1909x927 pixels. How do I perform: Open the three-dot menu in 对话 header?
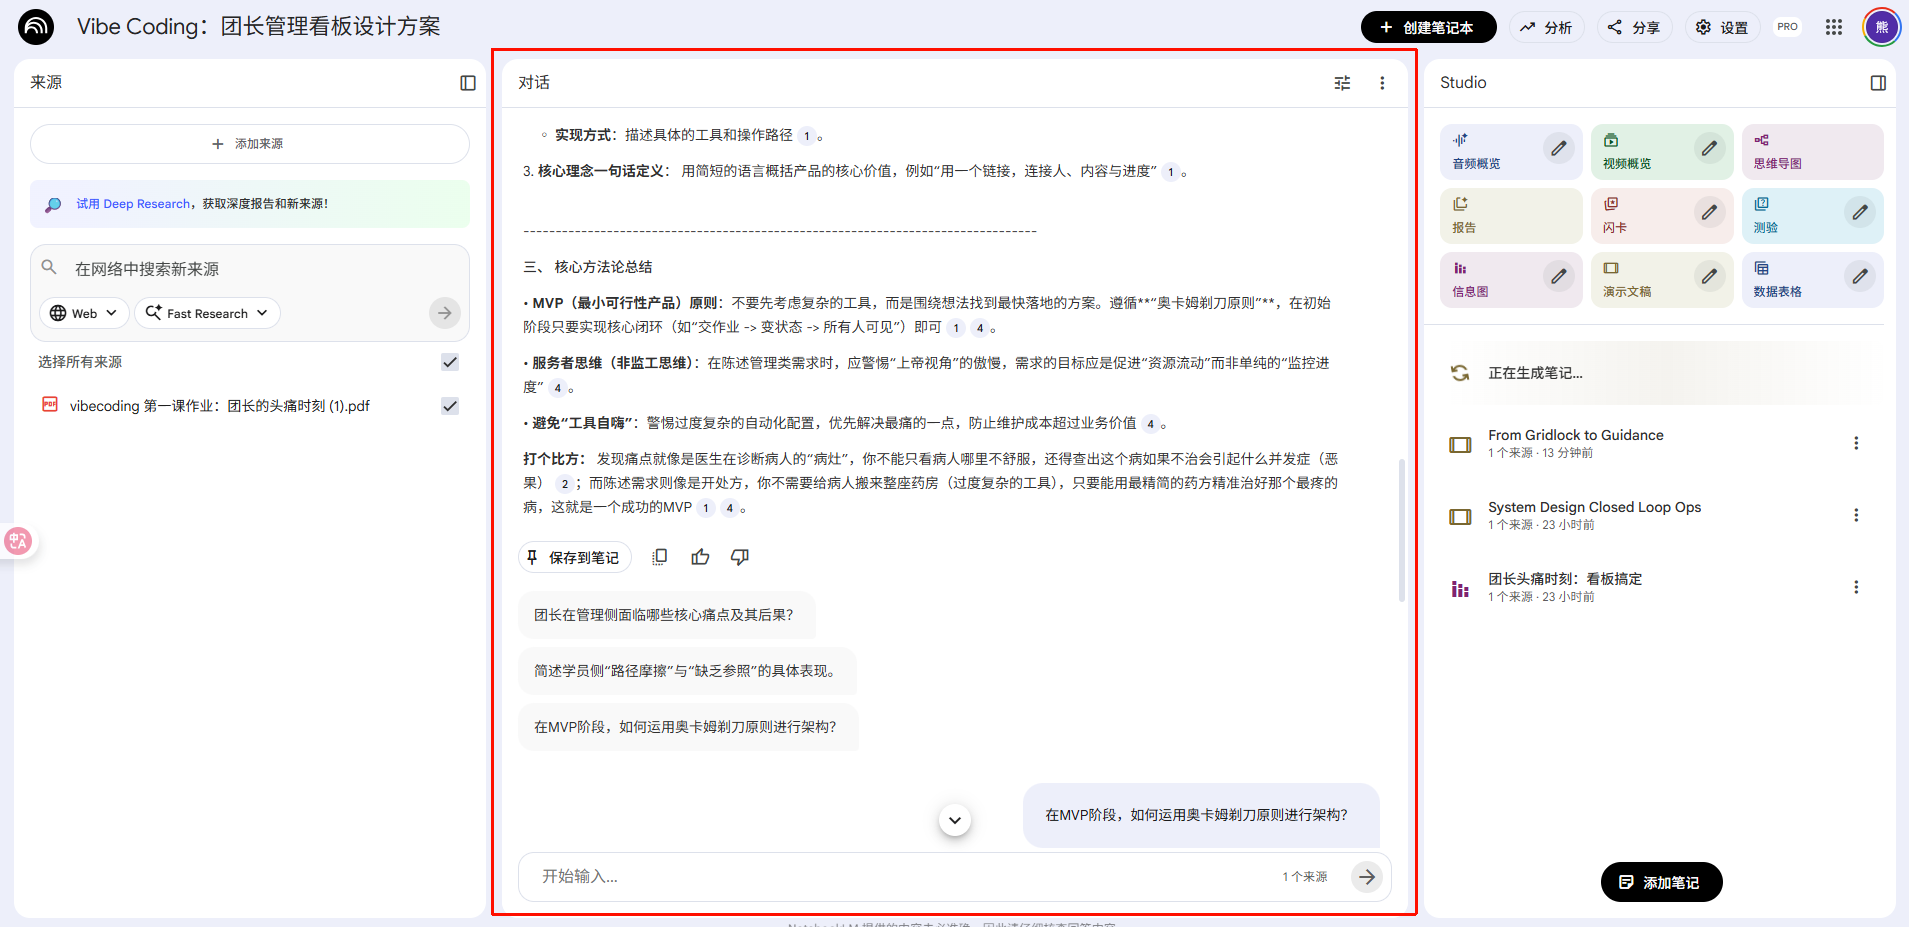[1383, 83]
